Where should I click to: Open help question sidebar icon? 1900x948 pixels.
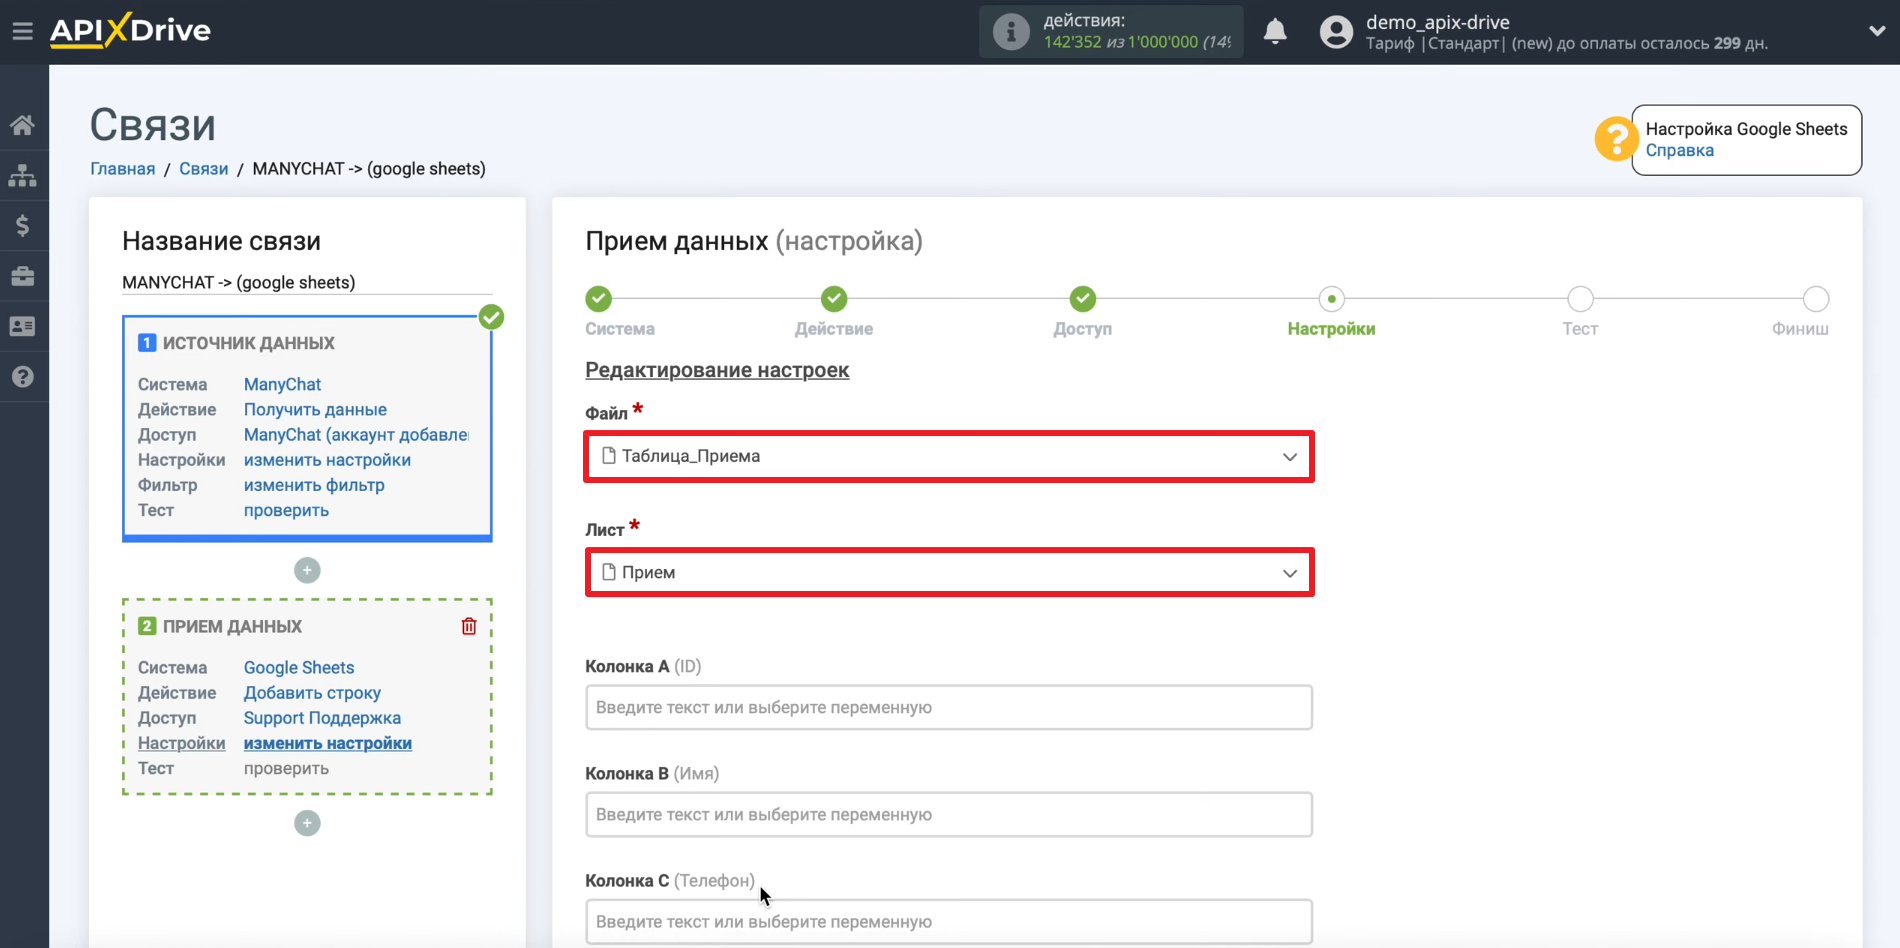(x=22, y=376)
